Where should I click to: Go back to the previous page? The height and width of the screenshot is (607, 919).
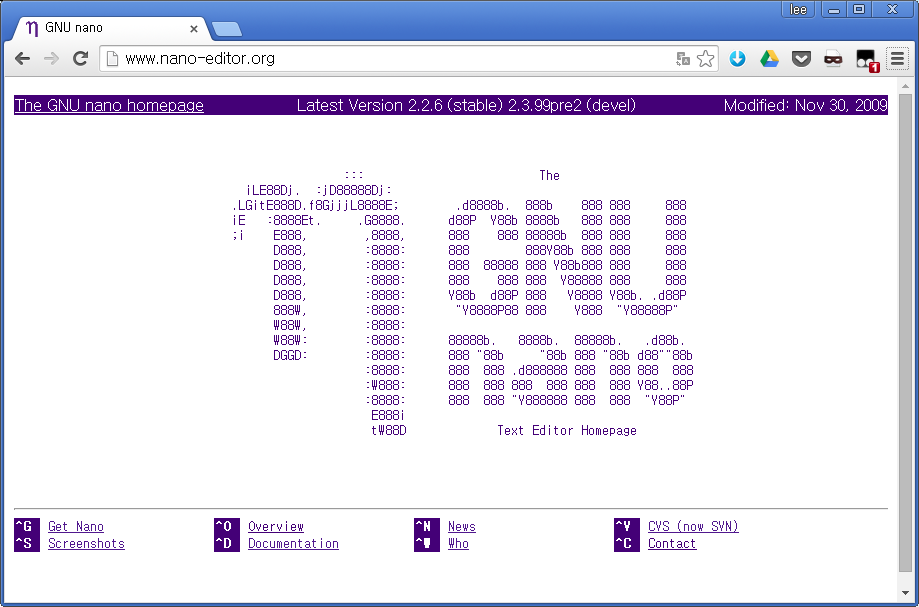tap(22, 59)
